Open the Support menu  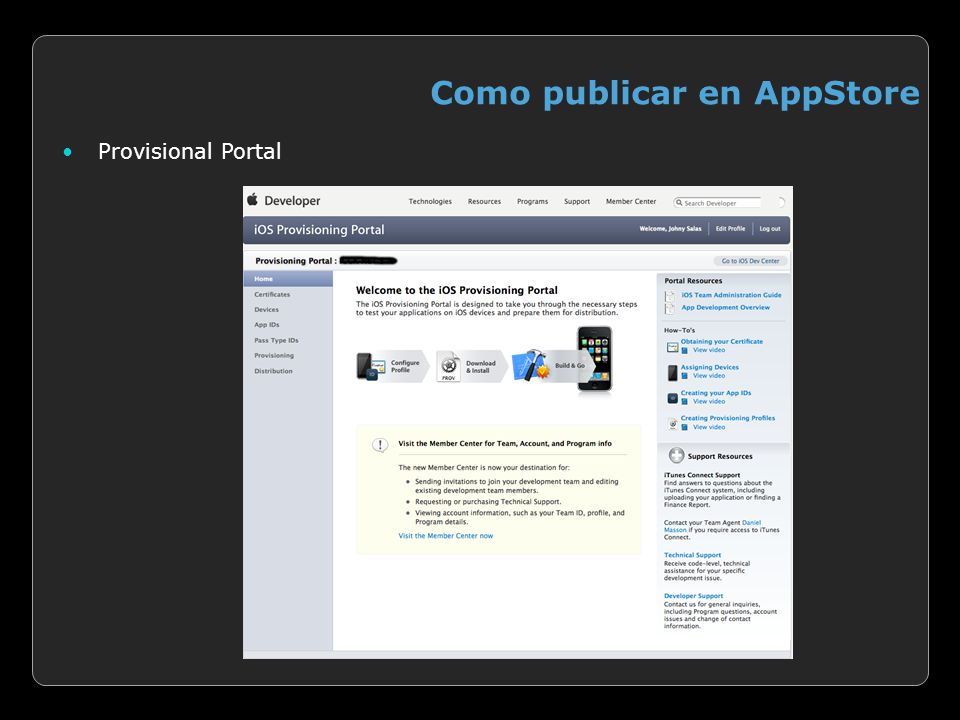click(x=577, y=201)
